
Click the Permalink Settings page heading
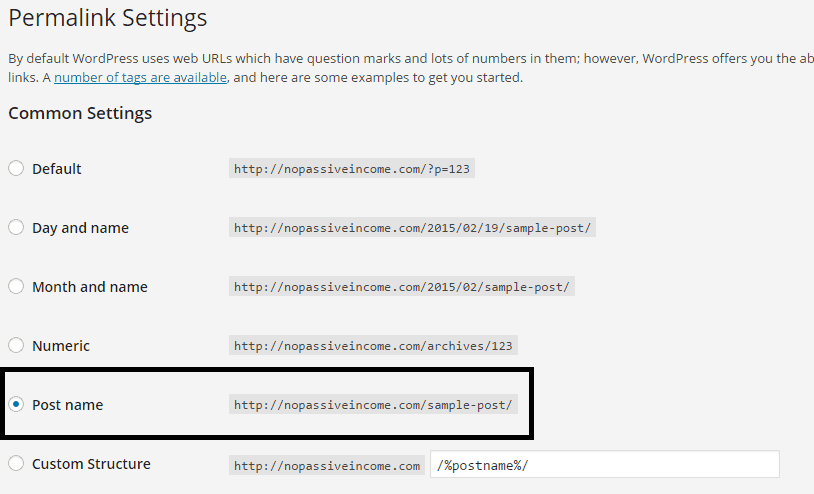pos(108,18)
